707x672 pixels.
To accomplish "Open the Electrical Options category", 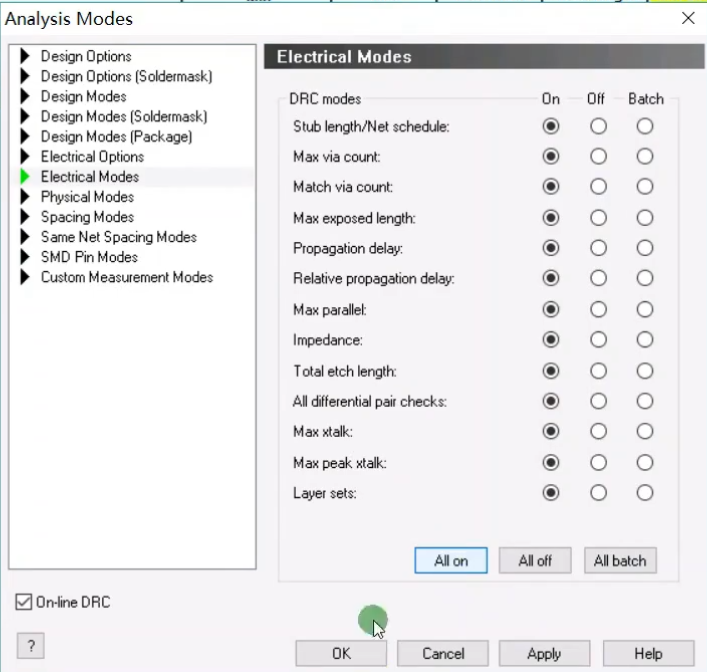I will click(92, 156).
